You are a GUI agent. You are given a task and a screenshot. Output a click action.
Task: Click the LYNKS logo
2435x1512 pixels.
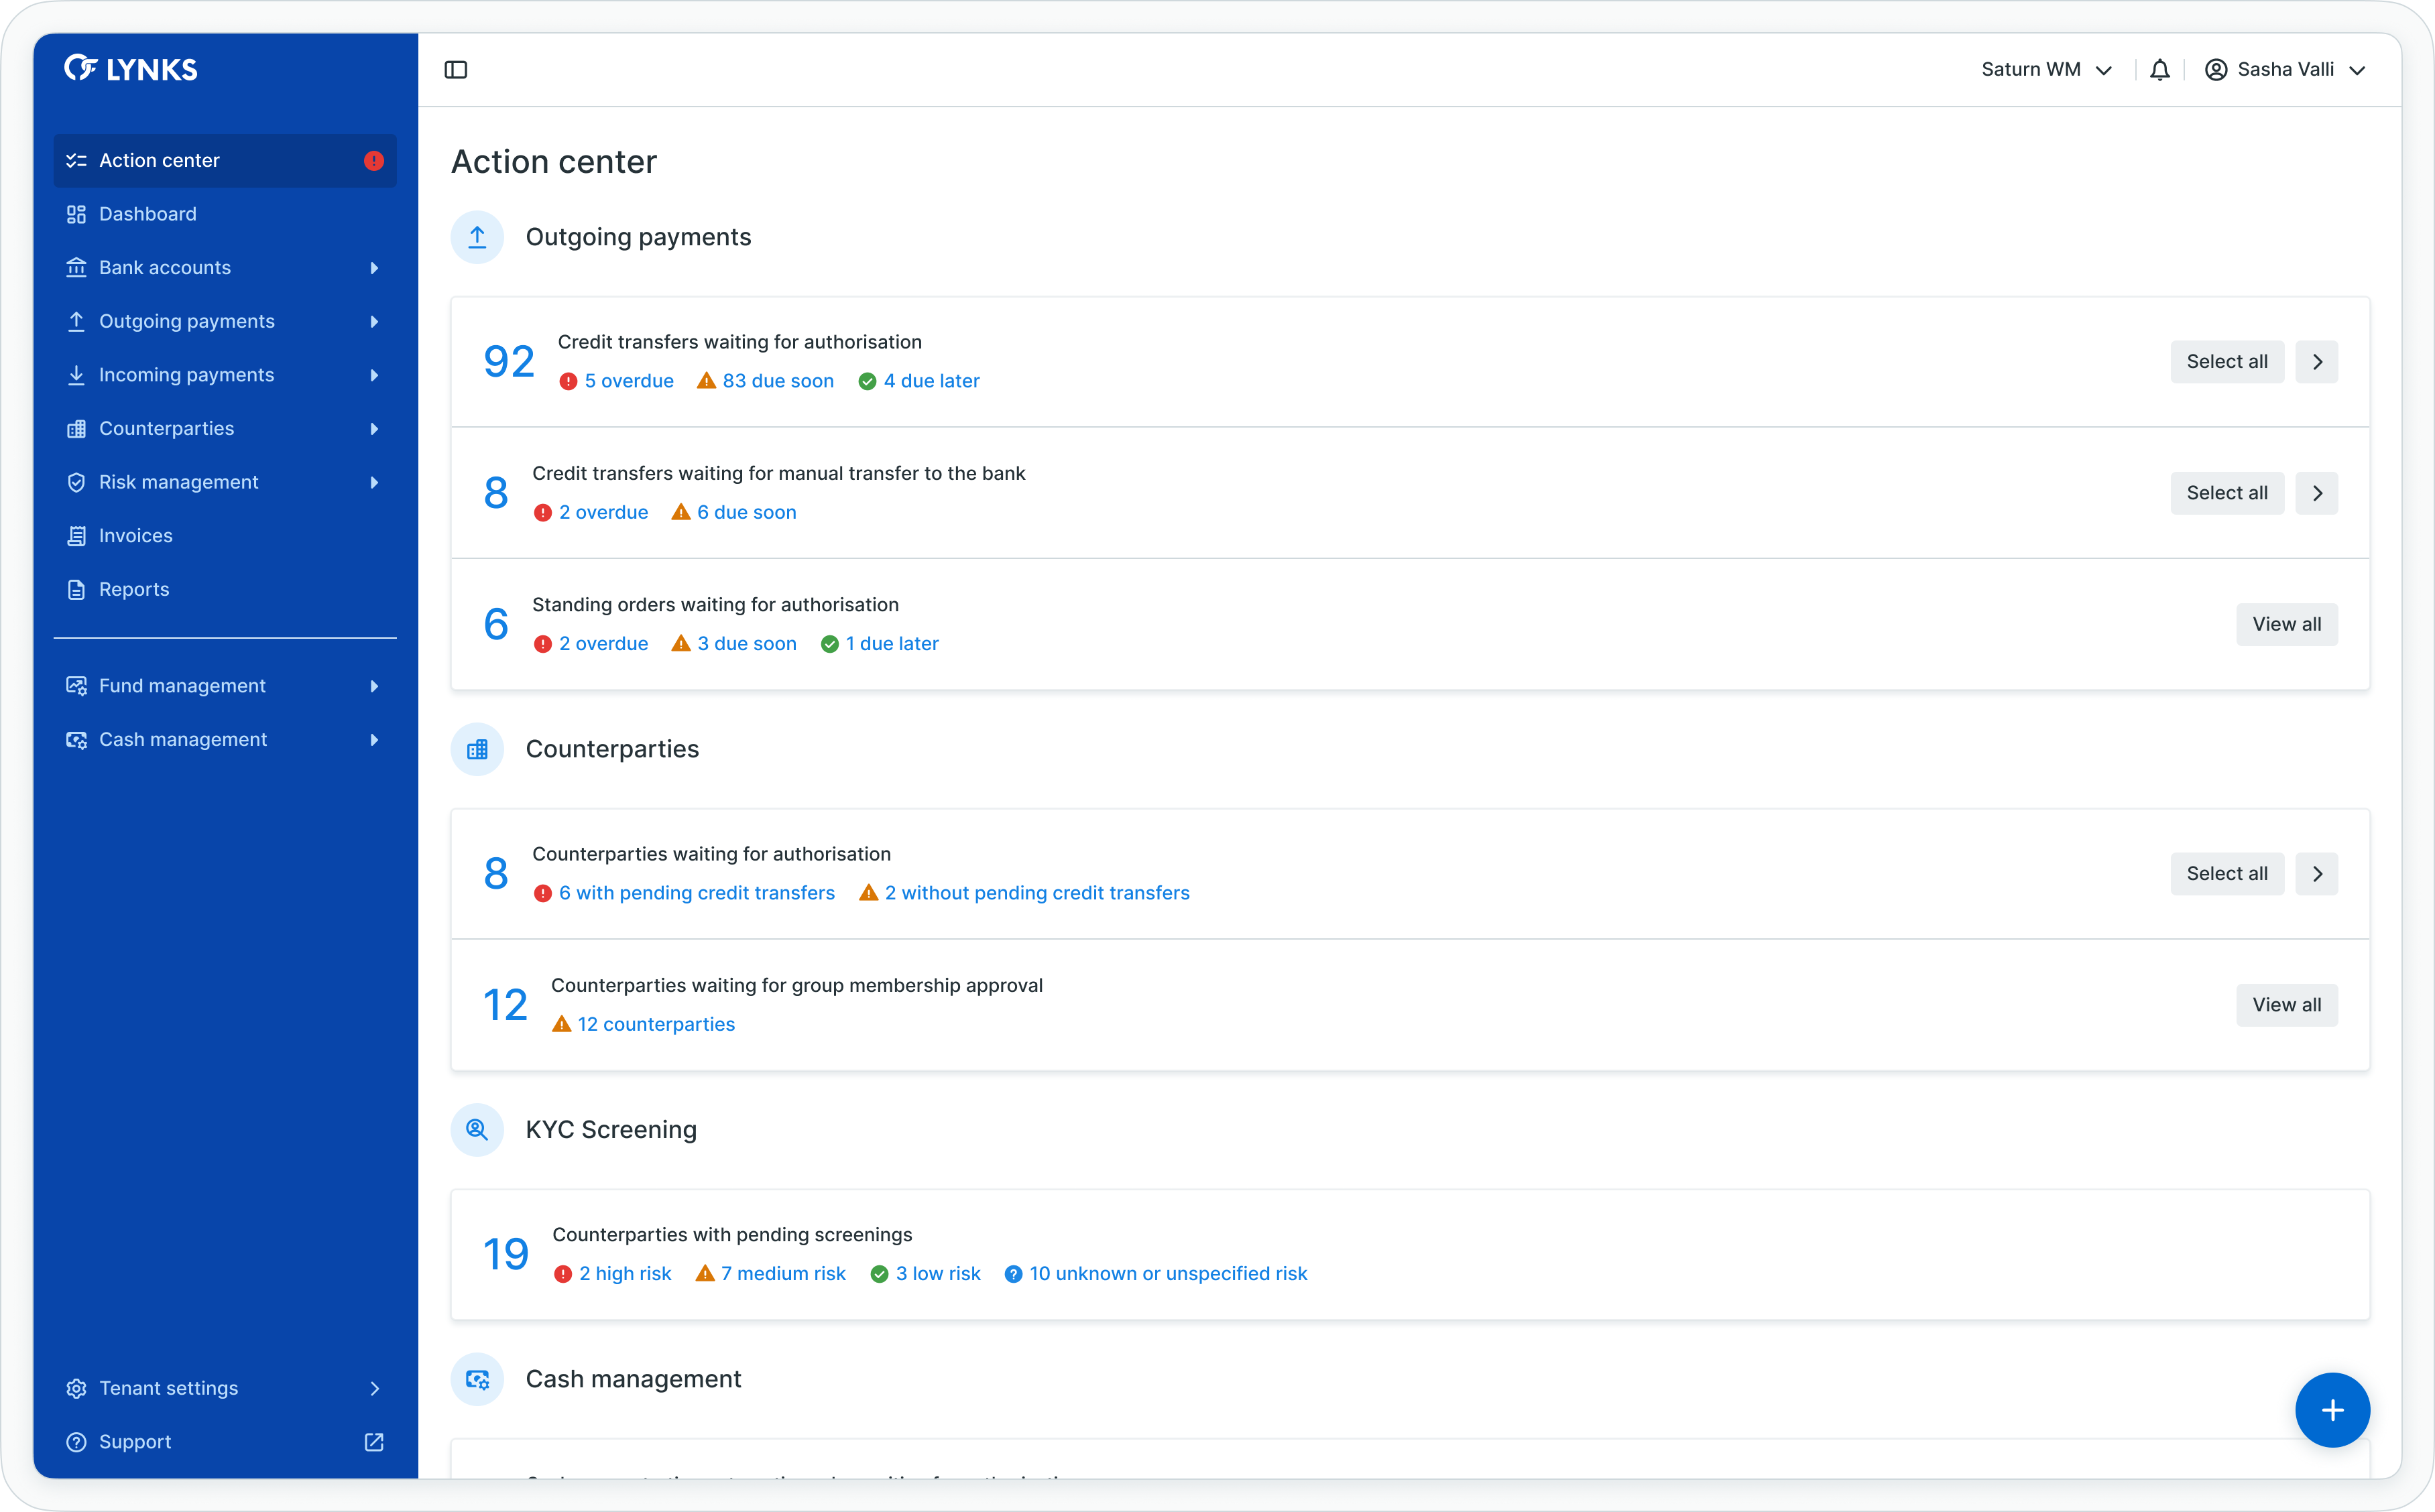click(x=131, y=69)
